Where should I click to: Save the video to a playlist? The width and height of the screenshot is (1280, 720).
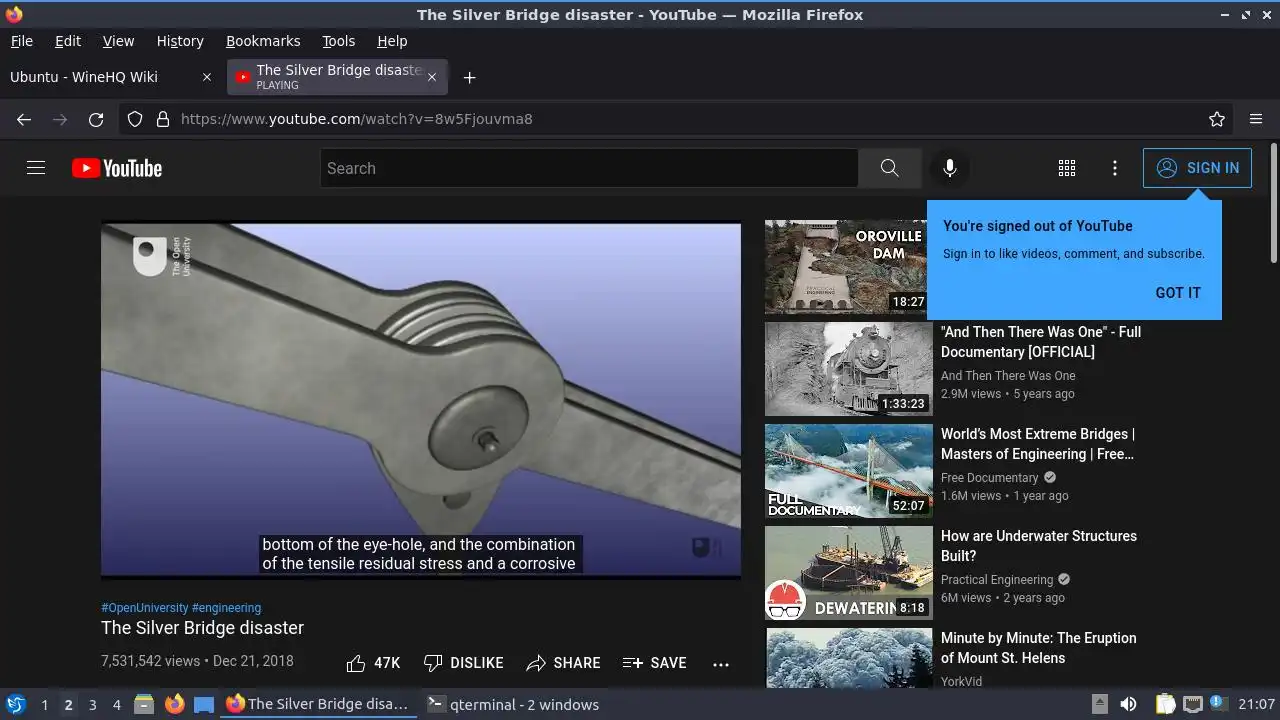tap(654, 663)
